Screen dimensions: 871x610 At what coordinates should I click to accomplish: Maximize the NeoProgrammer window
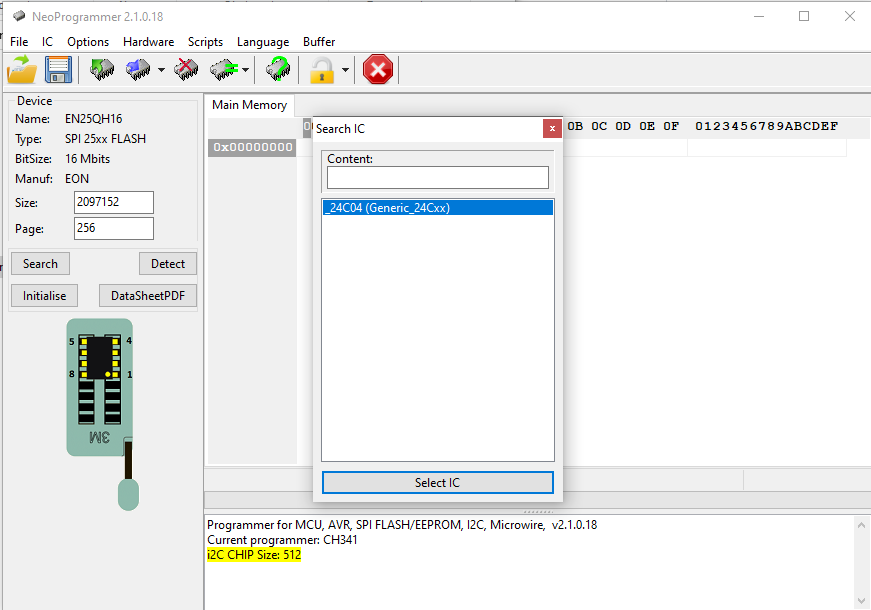pos(804,16)
